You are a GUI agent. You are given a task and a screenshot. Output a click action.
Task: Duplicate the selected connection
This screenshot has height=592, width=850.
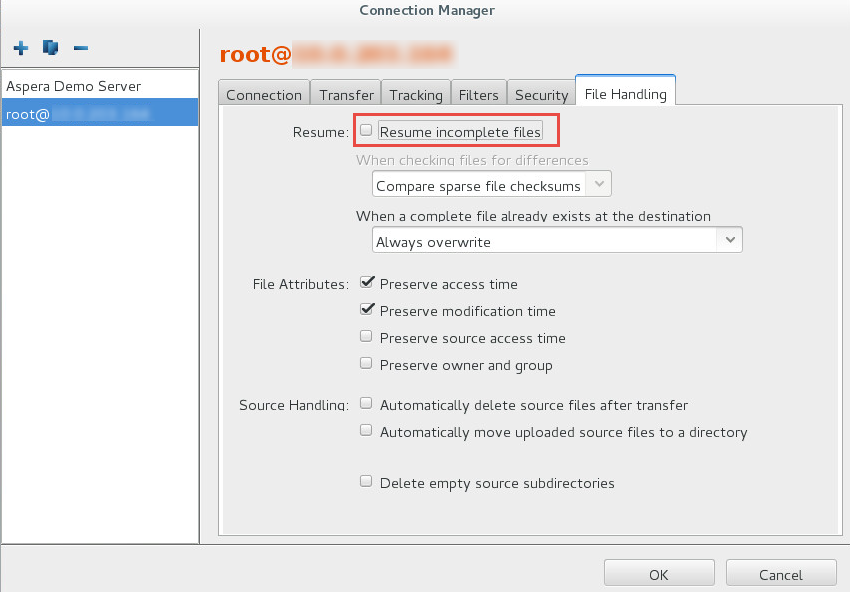(50, 47)
